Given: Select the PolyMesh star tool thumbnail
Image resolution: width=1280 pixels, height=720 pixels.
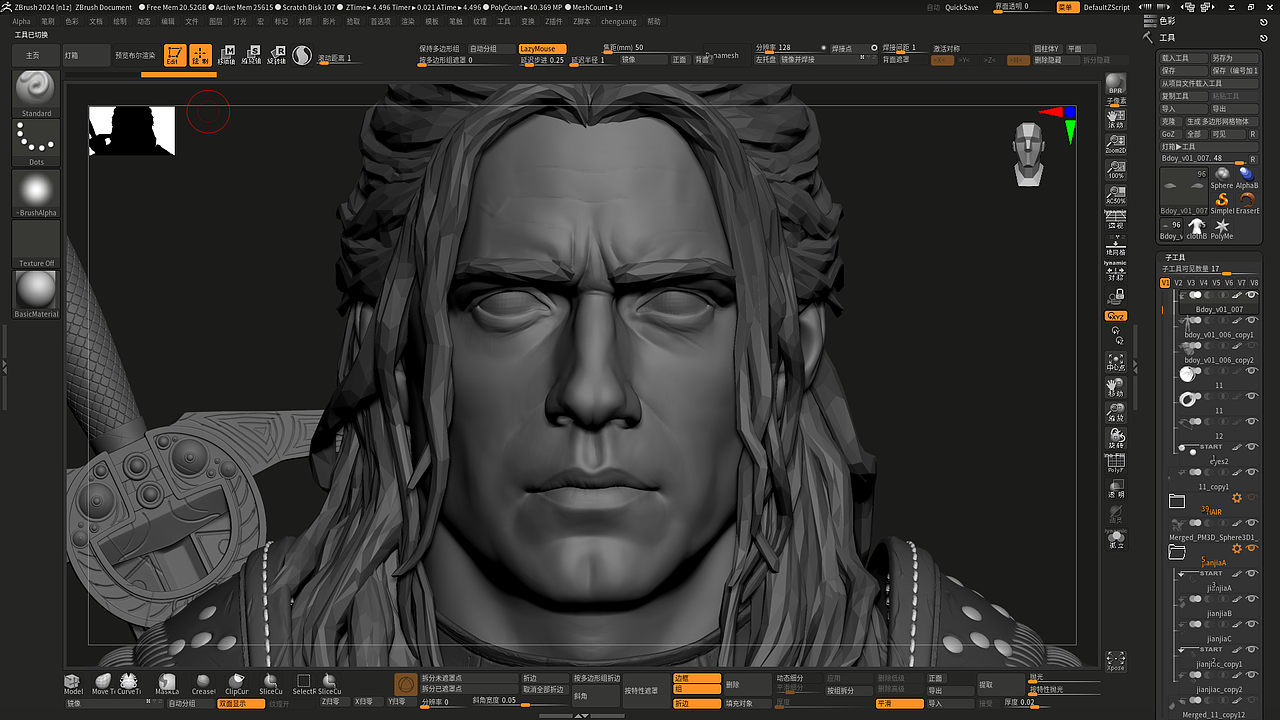Looking at the screenshot, I should [x=1222, y=229].
